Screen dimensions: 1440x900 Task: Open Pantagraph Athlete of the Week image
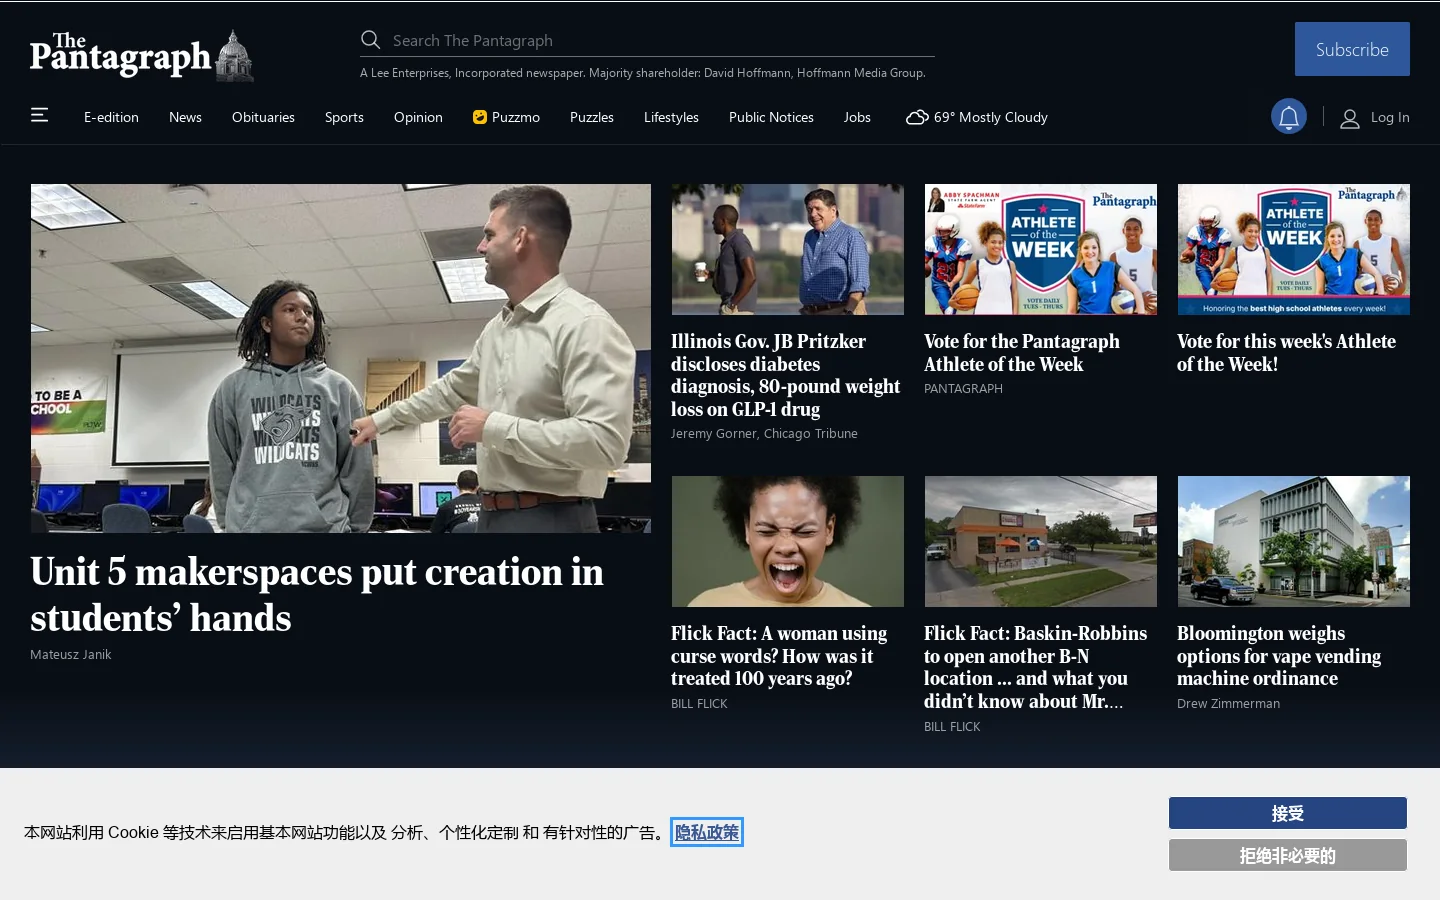coord(1041,249)
